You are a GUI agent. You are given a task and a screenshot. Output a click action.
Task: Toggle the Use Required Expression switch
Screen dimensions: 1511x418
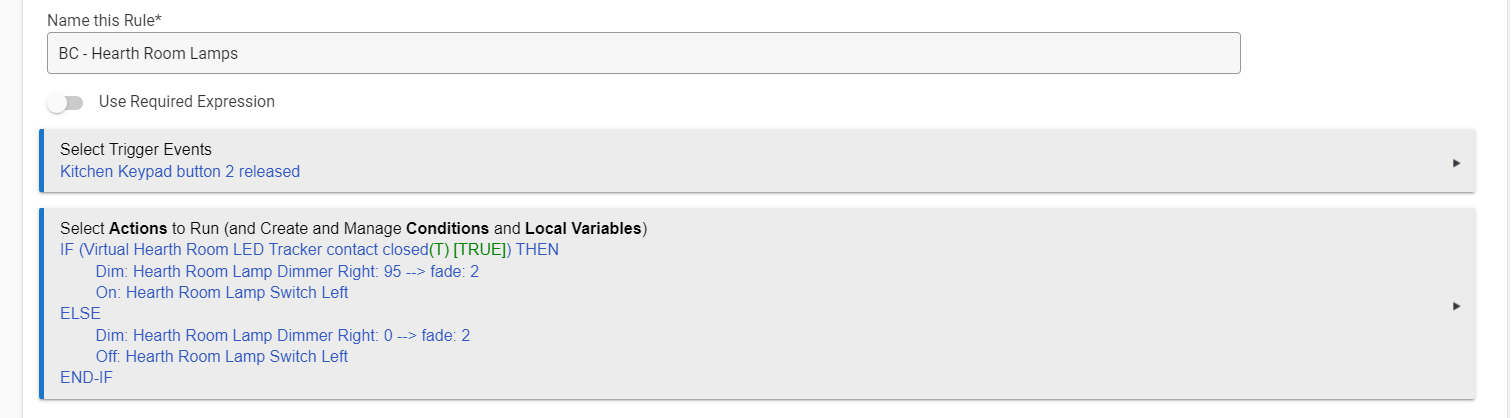click(65, 102)
